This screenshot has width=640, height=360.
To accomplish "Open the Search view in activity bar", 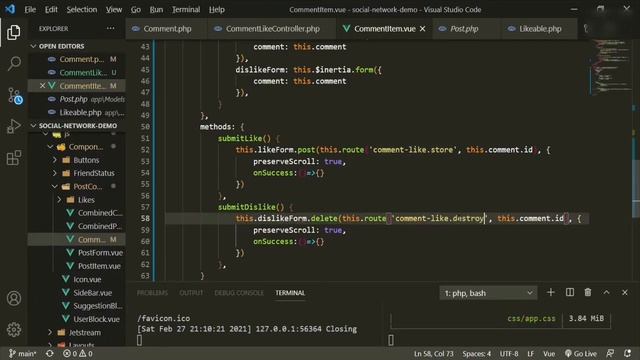I will click(14, 63).
